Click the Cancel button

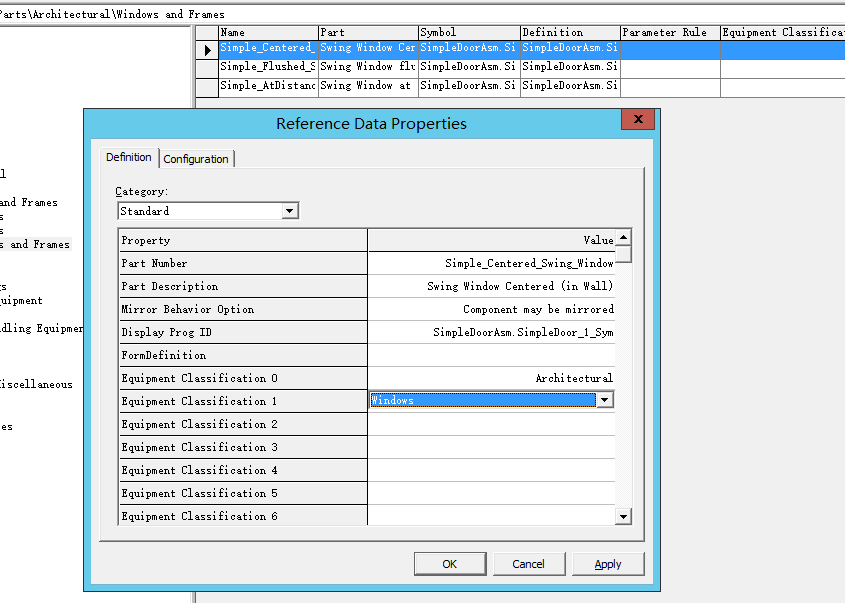(529, 564)
